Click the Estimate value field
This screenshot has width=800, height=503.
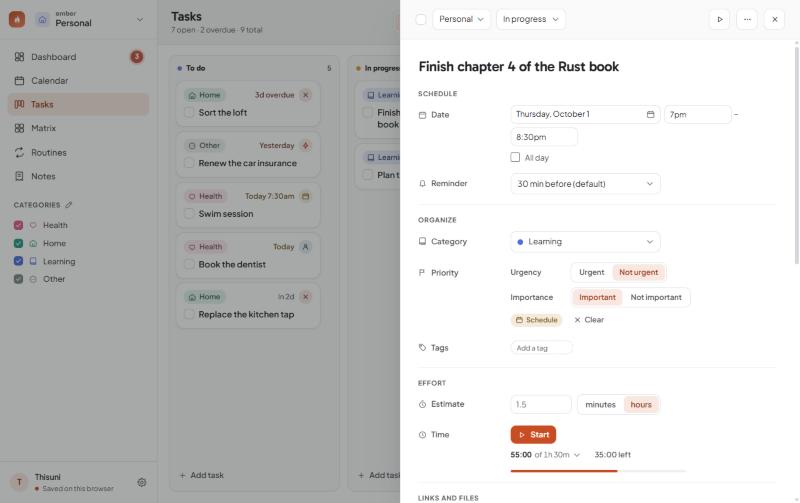[541, 405]
